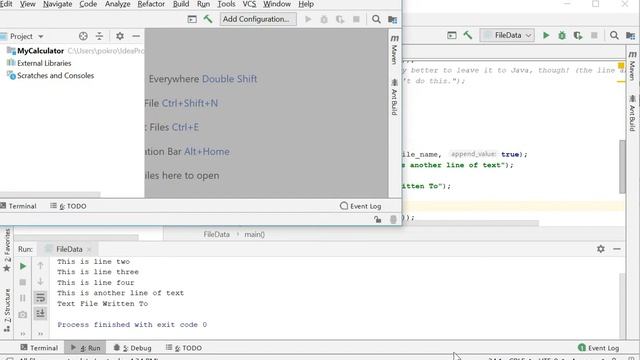This screenshot has width=640, height=360.
Task: Select External Libraries in the project tree
Action: click(44, 63)
